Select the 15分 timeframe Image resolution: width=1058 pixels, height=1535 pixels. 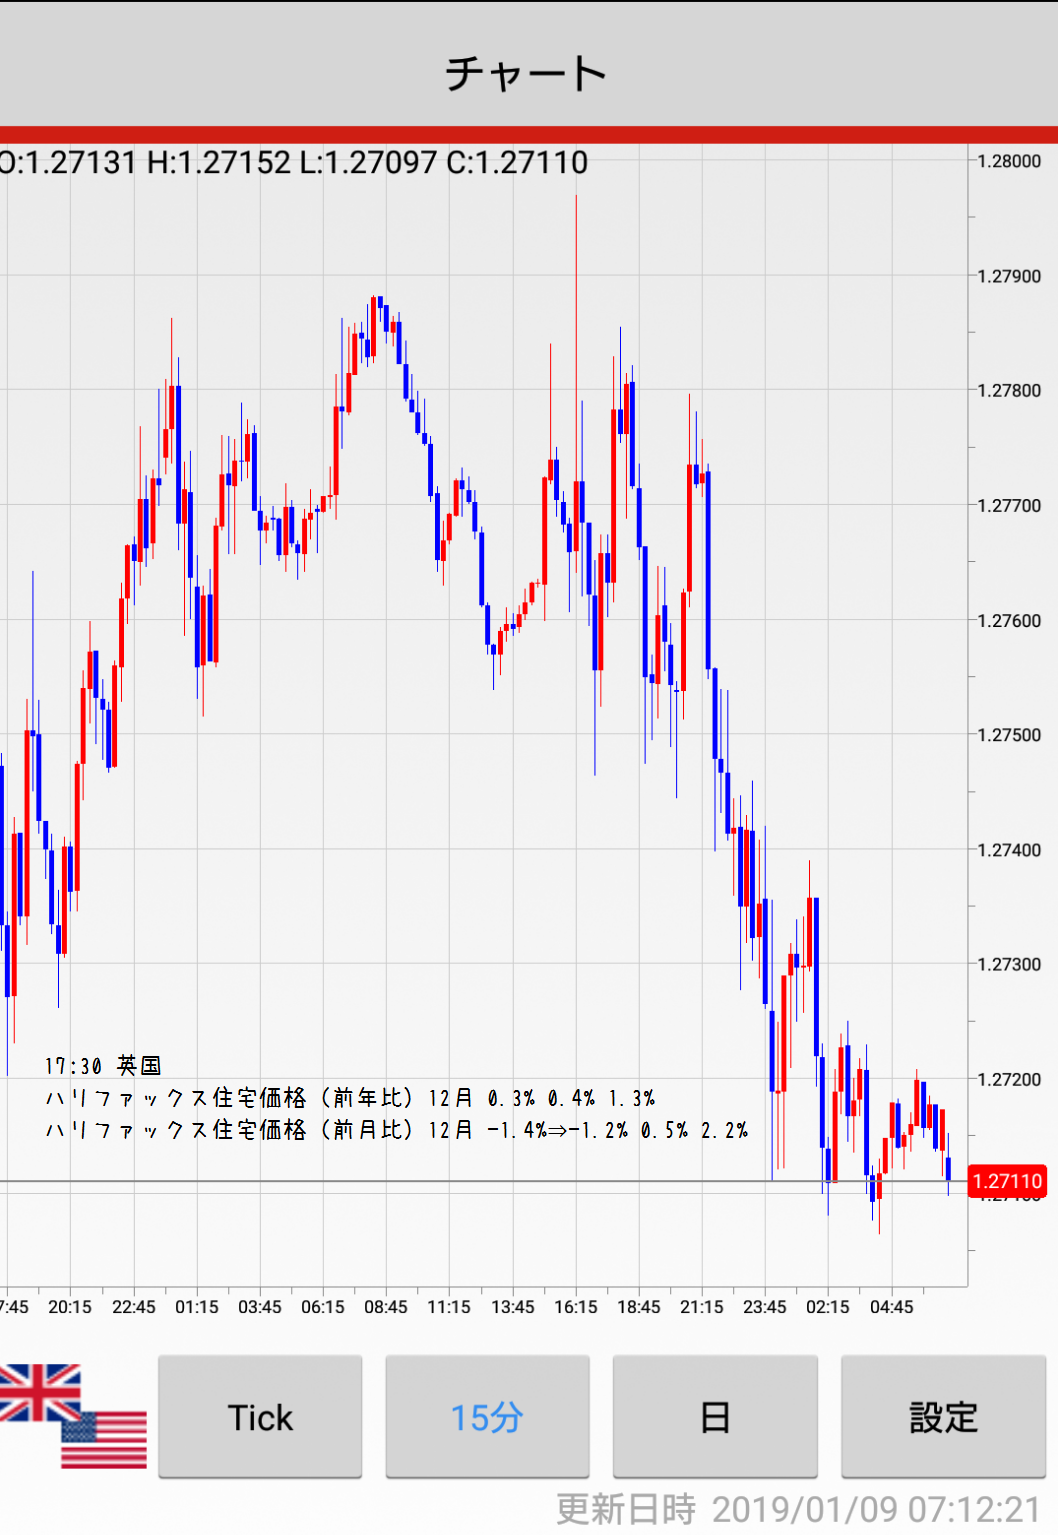487,1417
